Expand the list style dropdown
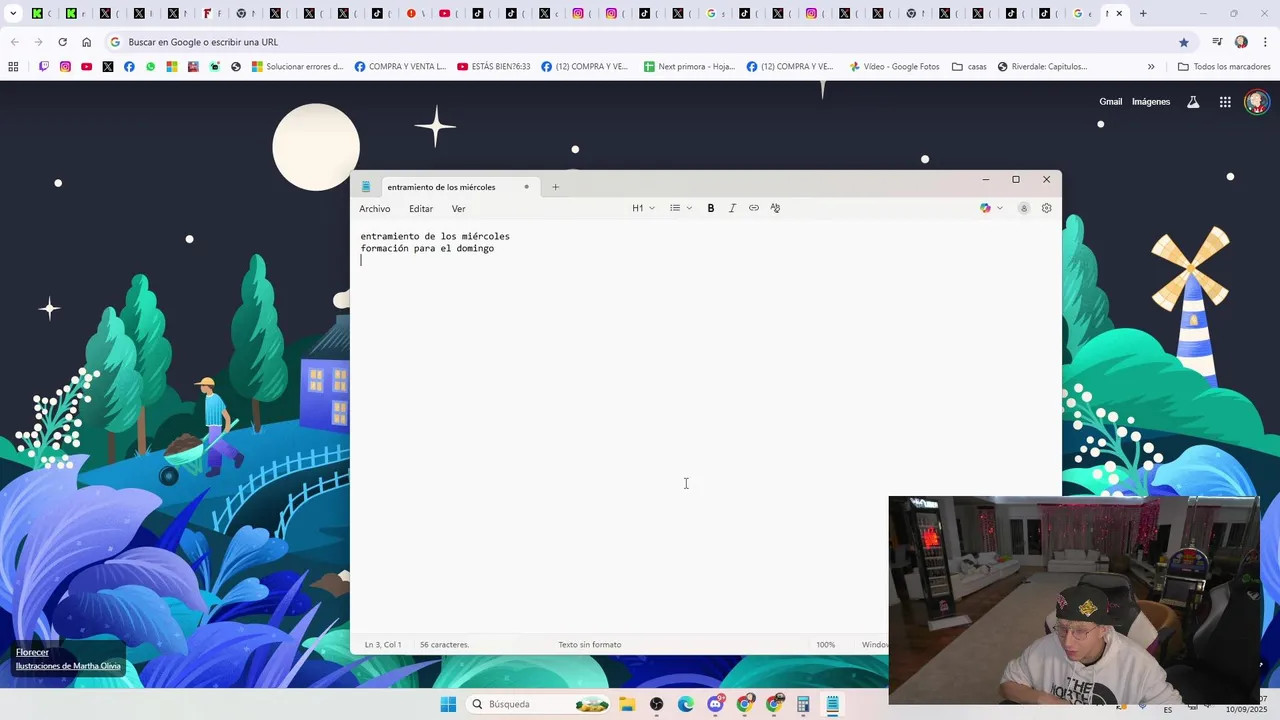Image resolution: width=1280 pixels, height=720 pixels. (681, 208)
